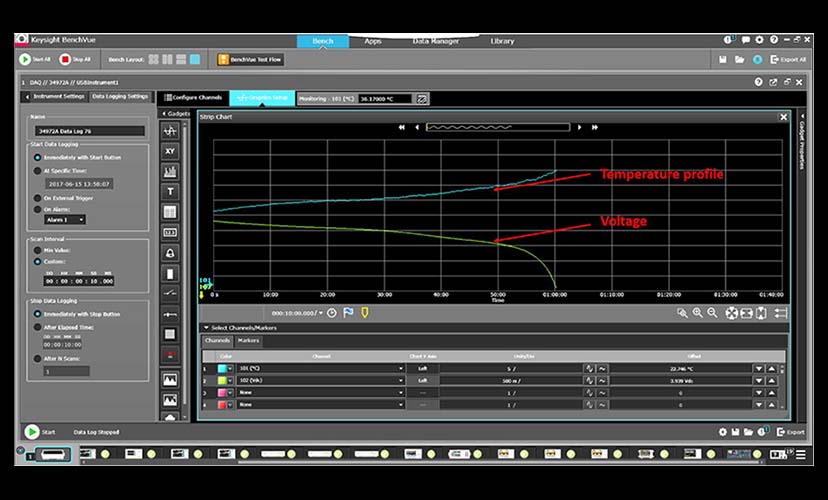Click the vertical autoscale icon
Screen dimensions: 828x500
pos(761,313)
